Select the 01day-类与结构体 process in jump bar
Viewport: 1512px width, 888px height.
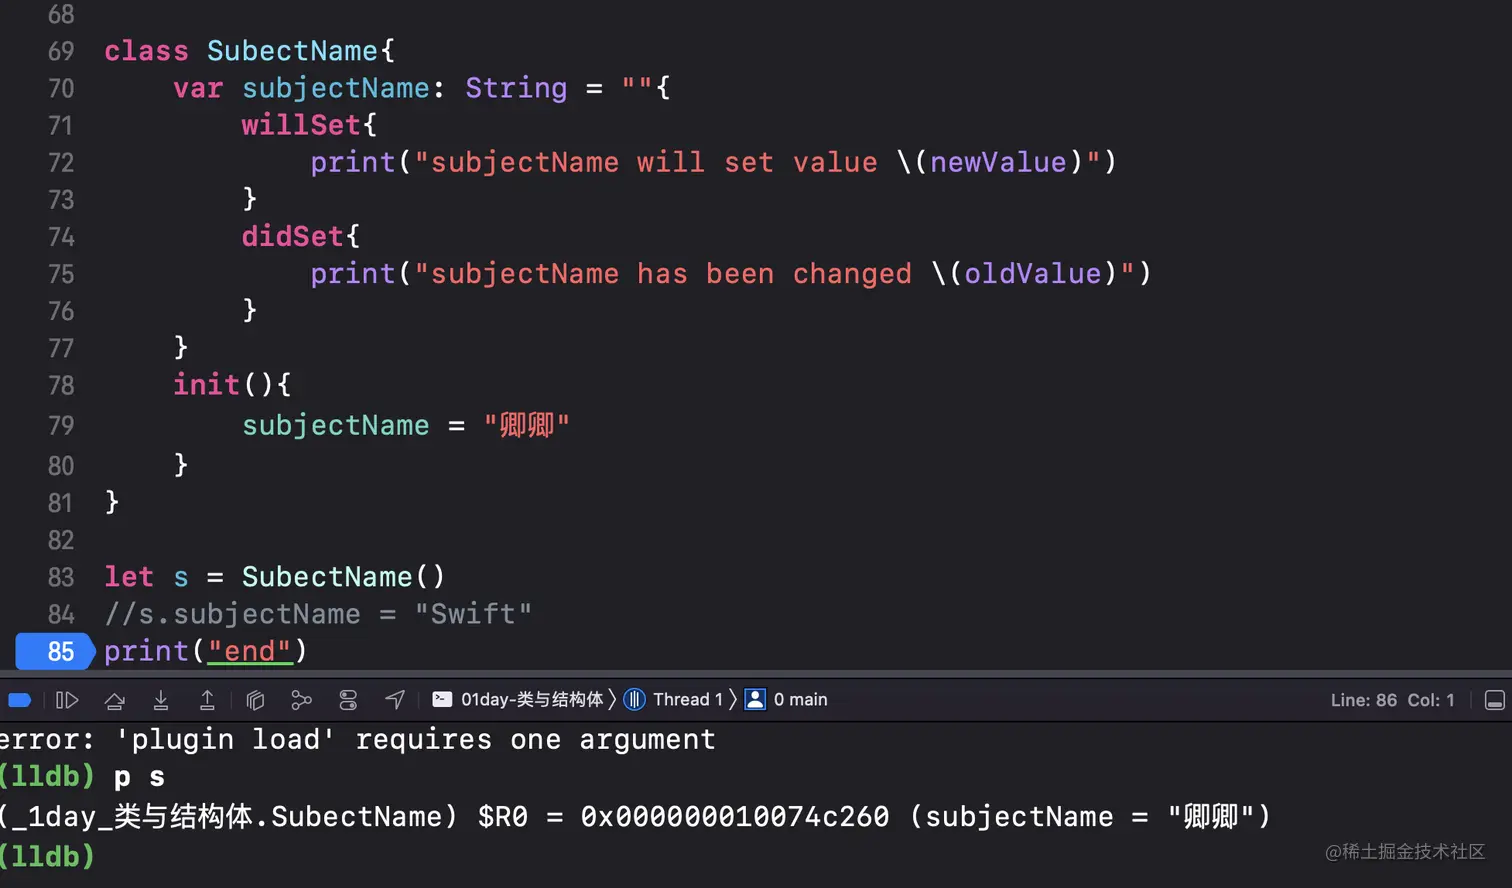coord(518,700)
